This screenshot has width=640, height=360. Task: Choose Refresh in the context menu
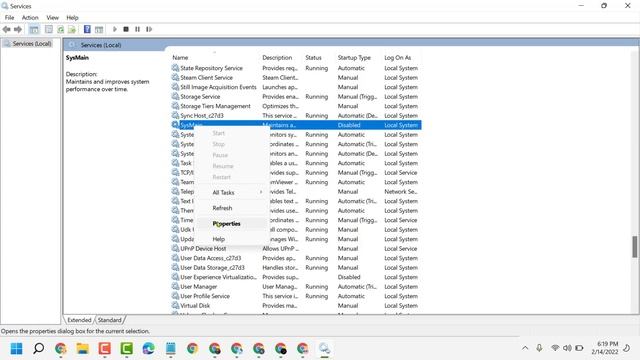click(232, 208)
